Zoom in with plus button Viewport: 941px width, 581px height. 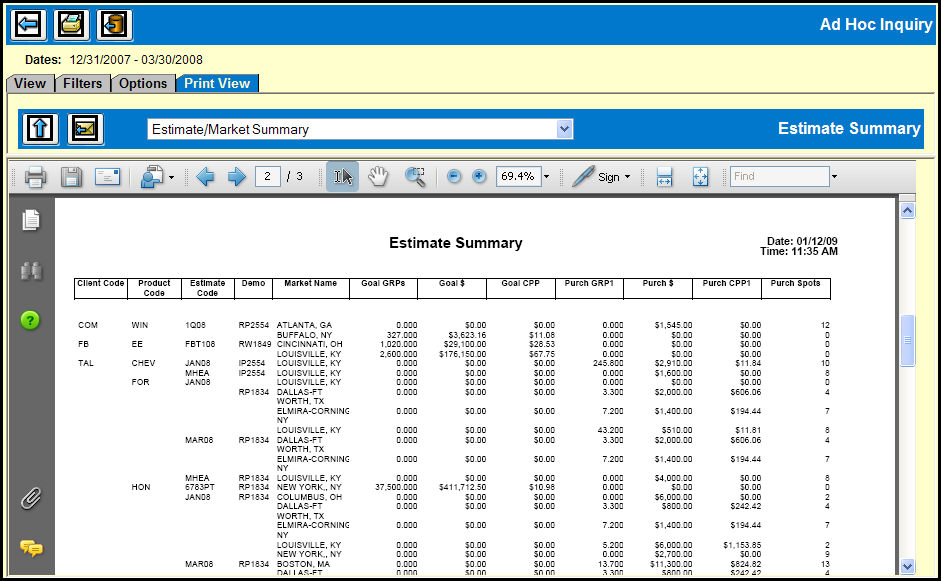tap(479, 176)
